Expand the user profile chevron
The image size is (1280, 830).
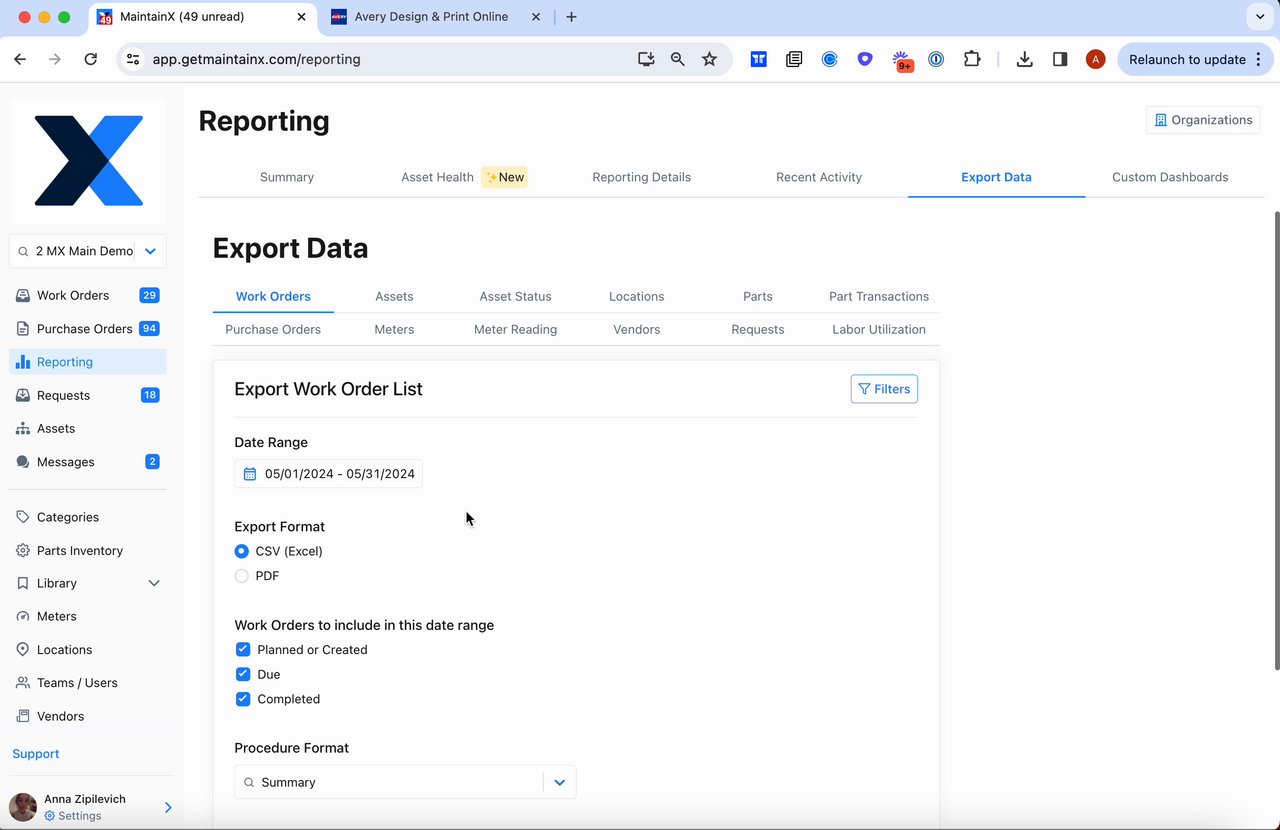[168, 807]
